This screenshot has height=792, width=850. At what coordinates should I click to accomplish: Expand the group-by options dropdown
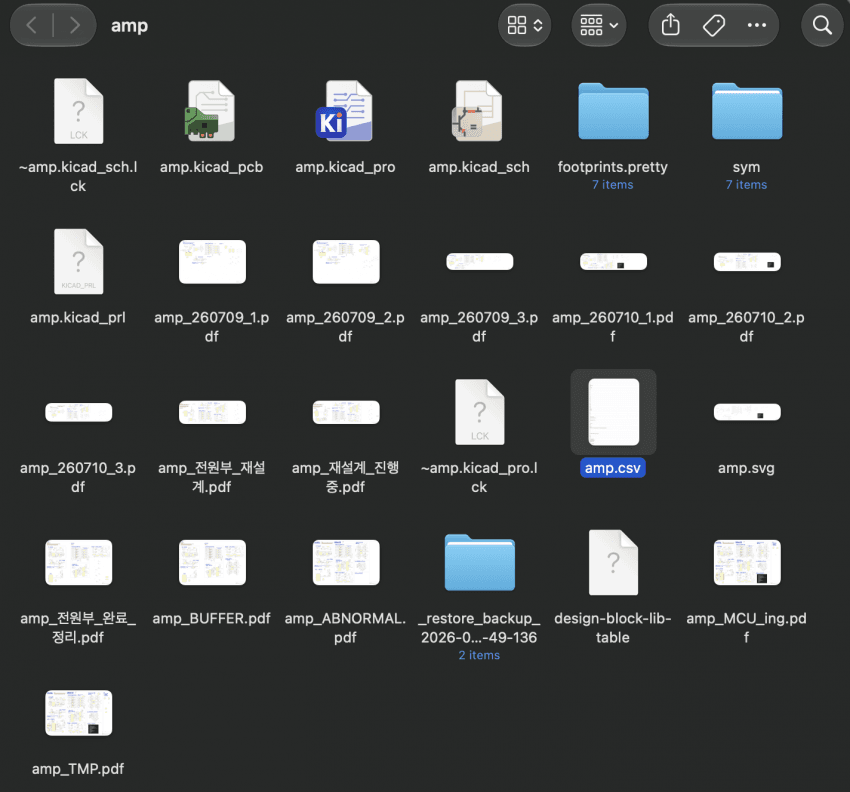(598, 25)
